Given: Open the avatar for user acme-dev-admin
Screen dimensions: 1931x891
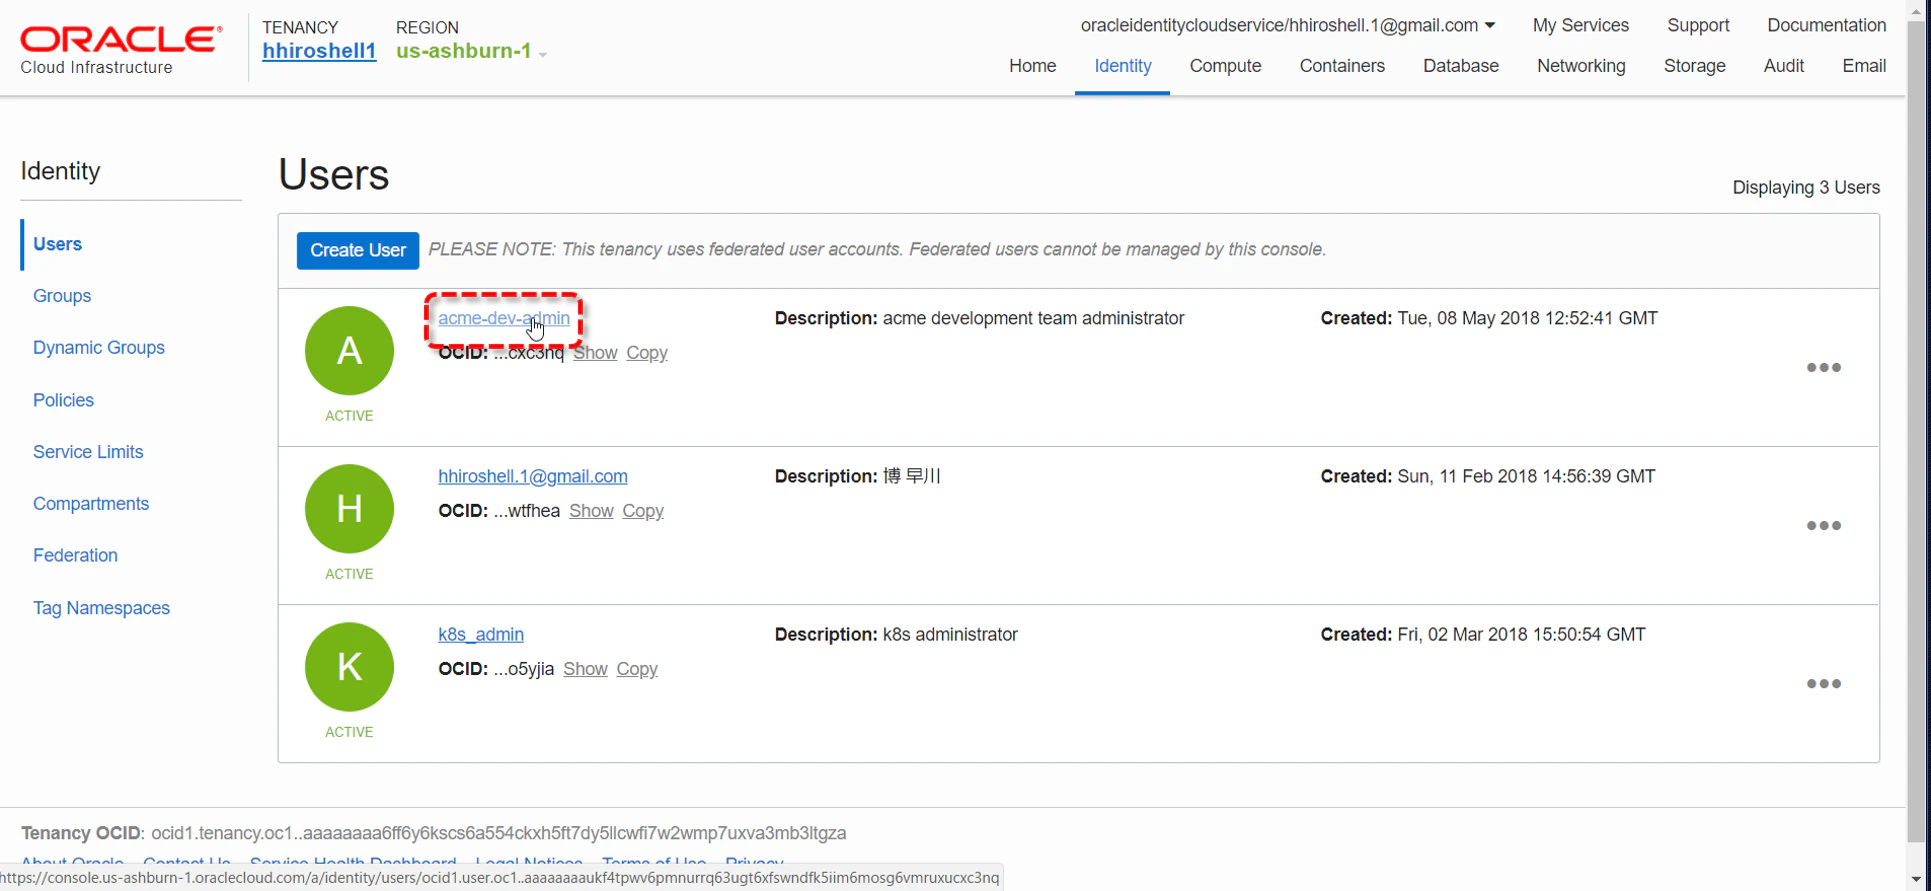Looking at the screenshot, I should 349,351.
